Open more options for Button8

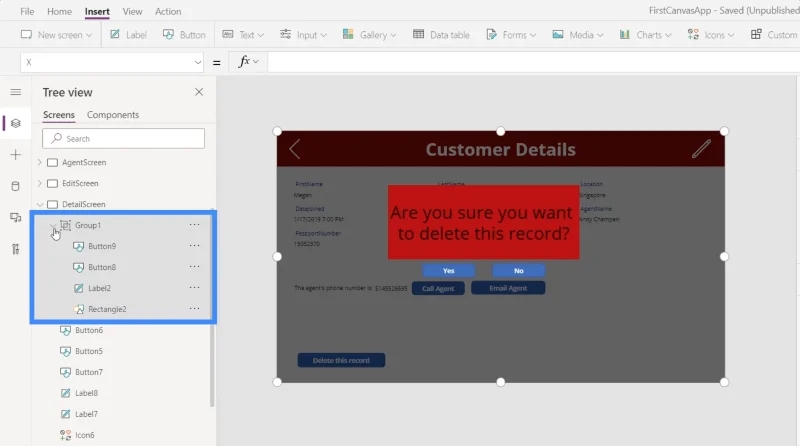[194, 266]
